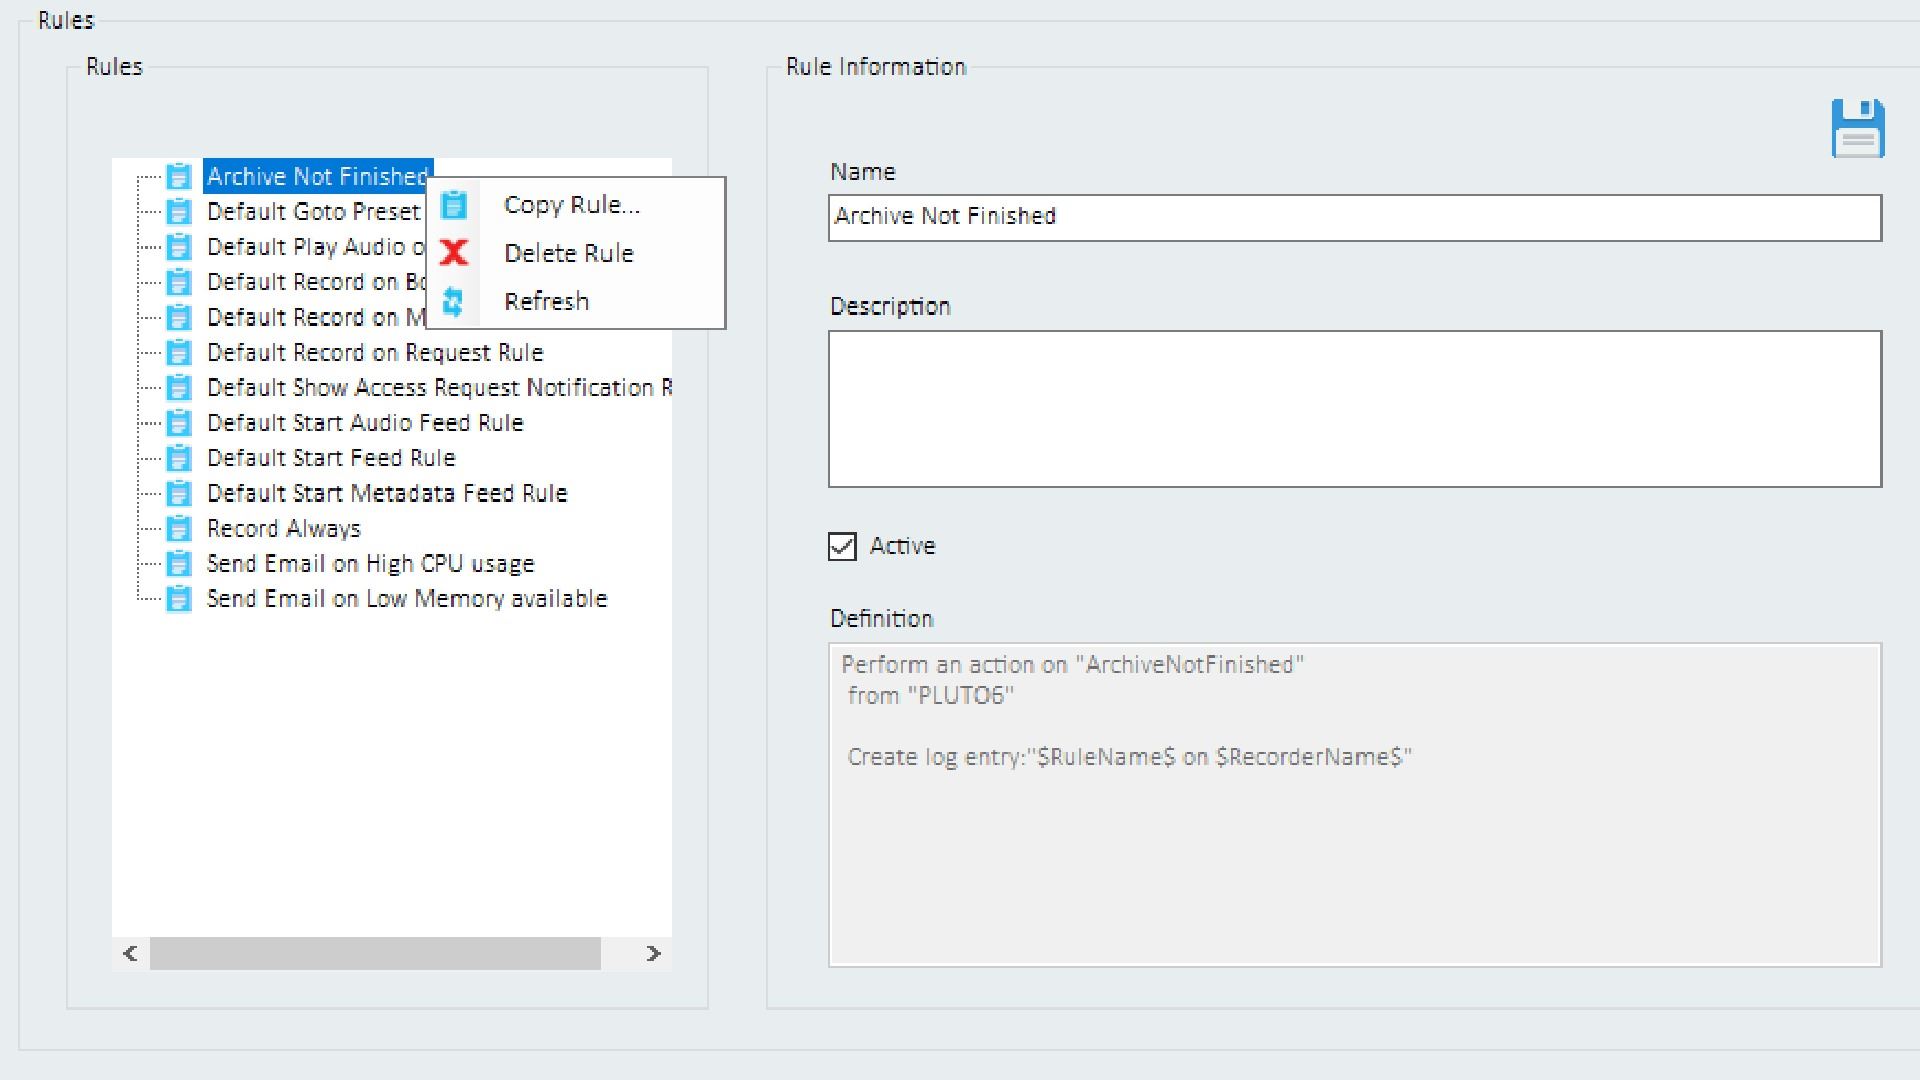Viewport: 1920px width, 1080px height.
Task: Select the Default Start Feed Rule
Action: point(331,458)
